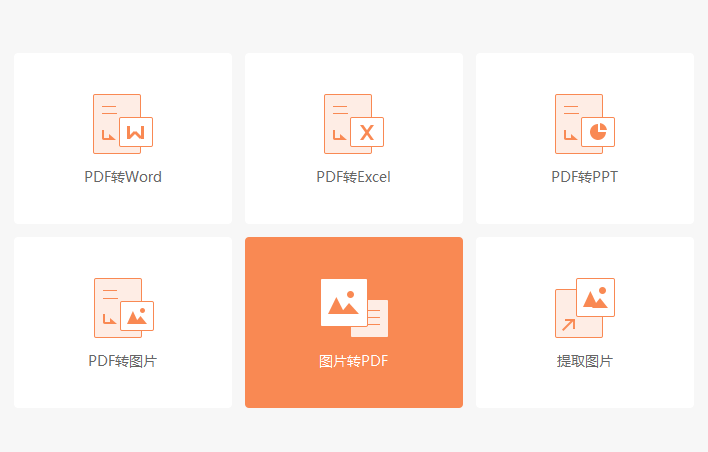Click the PDF转图片 picture icon
708x452 pixels.
[124, 308]
